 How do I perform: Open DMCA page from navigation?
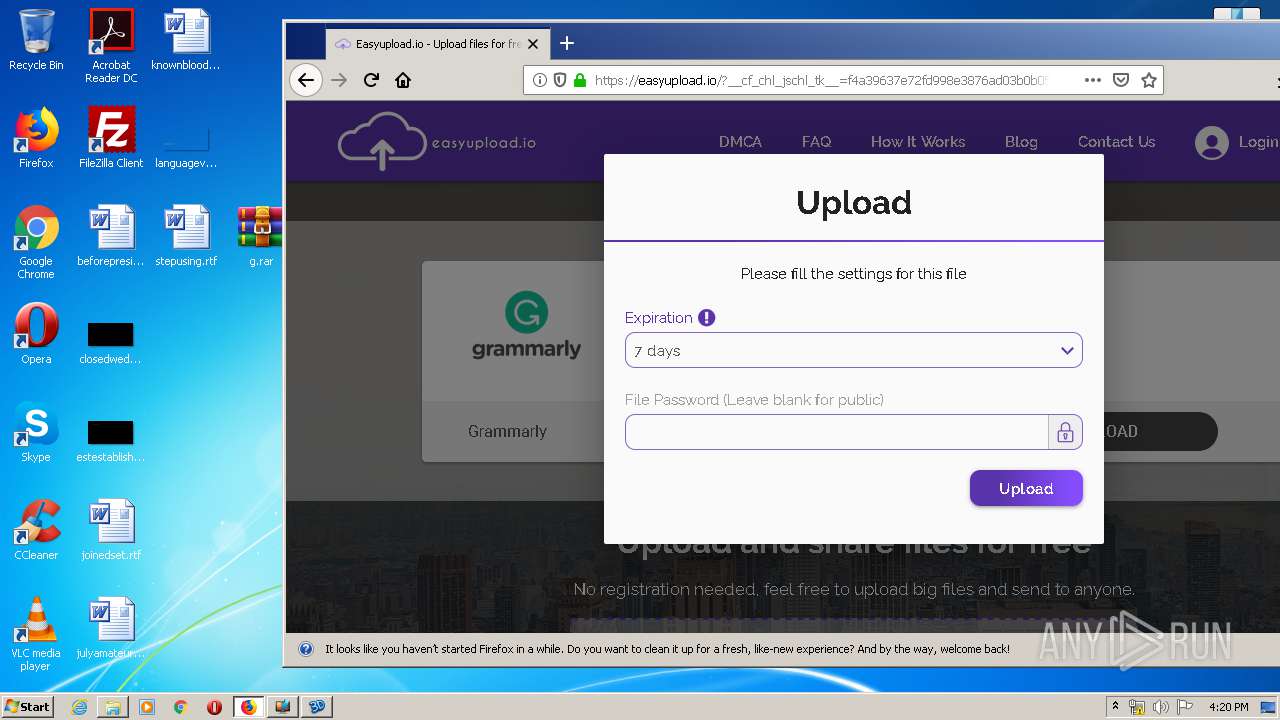(740, 142)
